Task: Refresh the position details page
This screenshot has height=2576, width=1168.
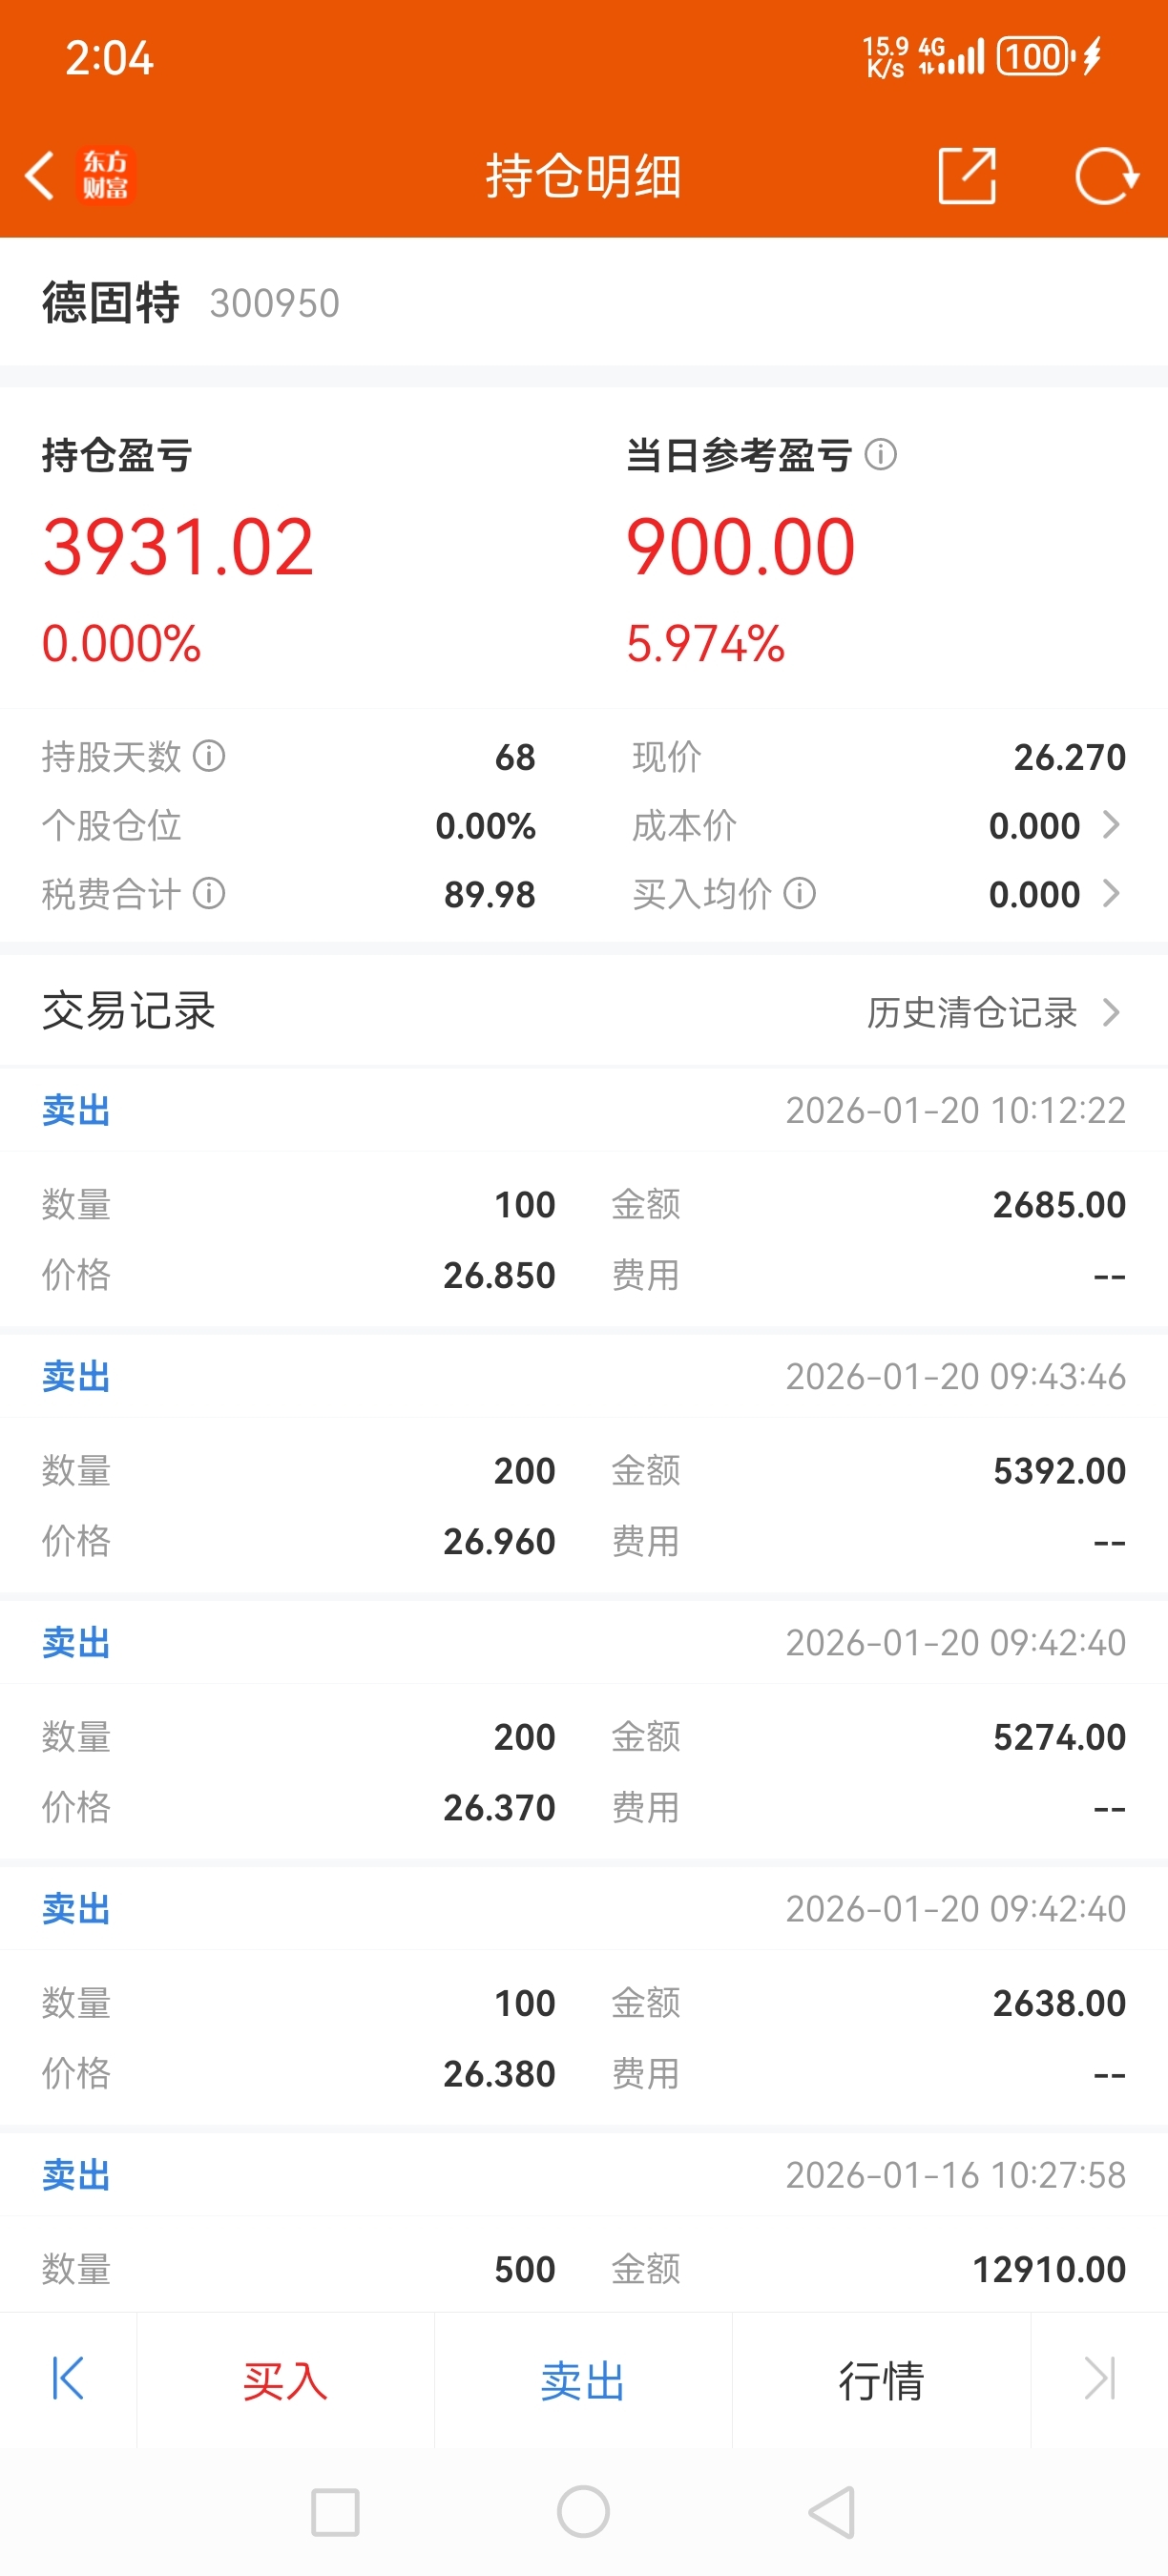Action: (1106, 176)
